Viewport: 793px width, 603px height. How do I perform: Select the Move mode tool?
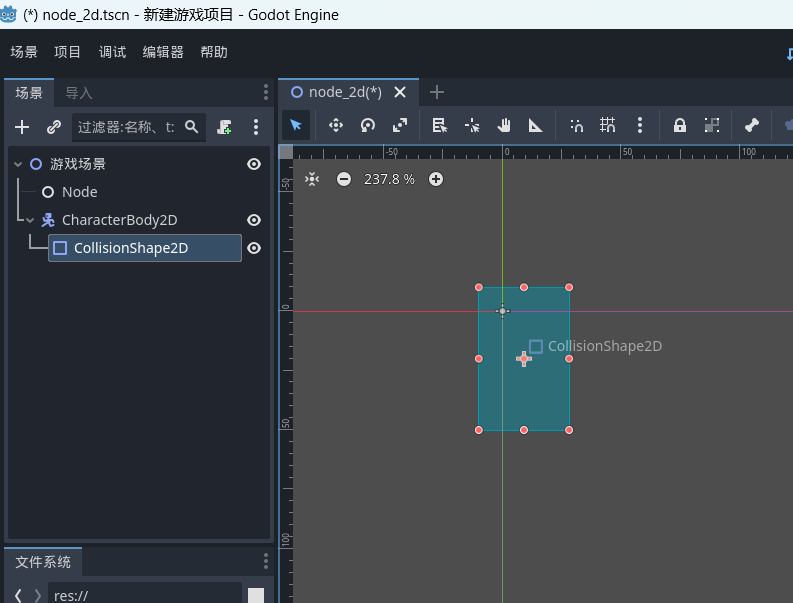point(336,125)
